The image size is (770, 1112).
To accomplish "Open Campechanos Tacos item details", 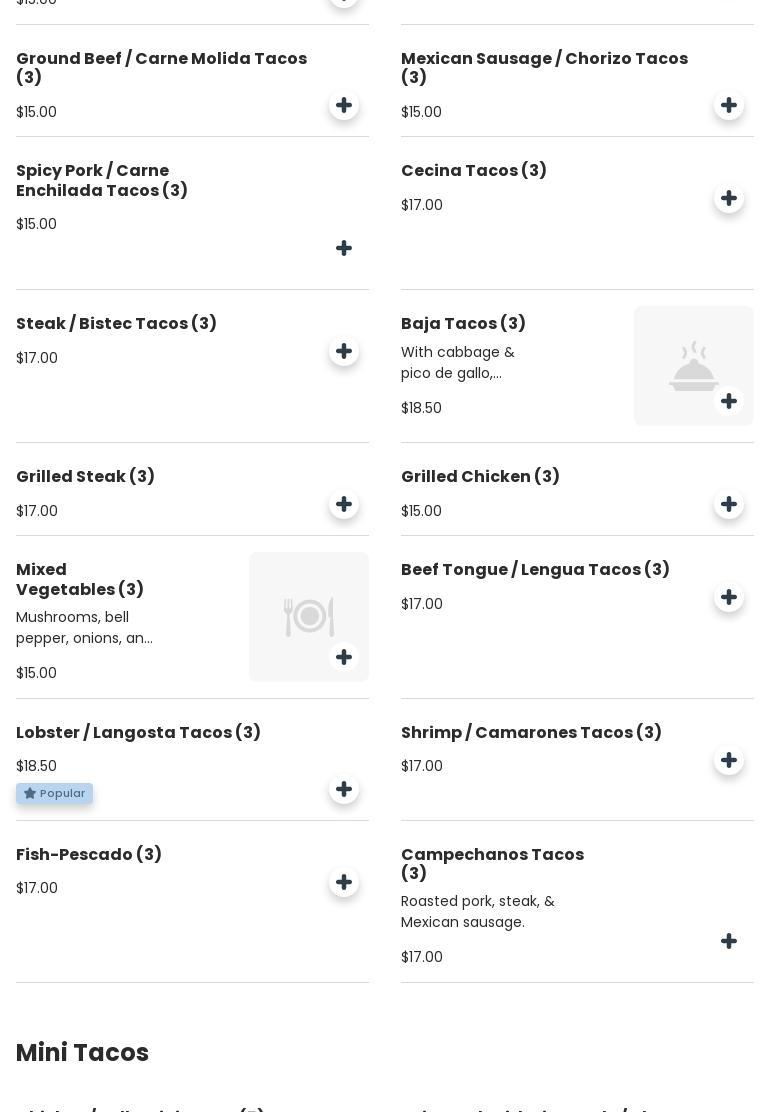I will (x=492, y=864).
